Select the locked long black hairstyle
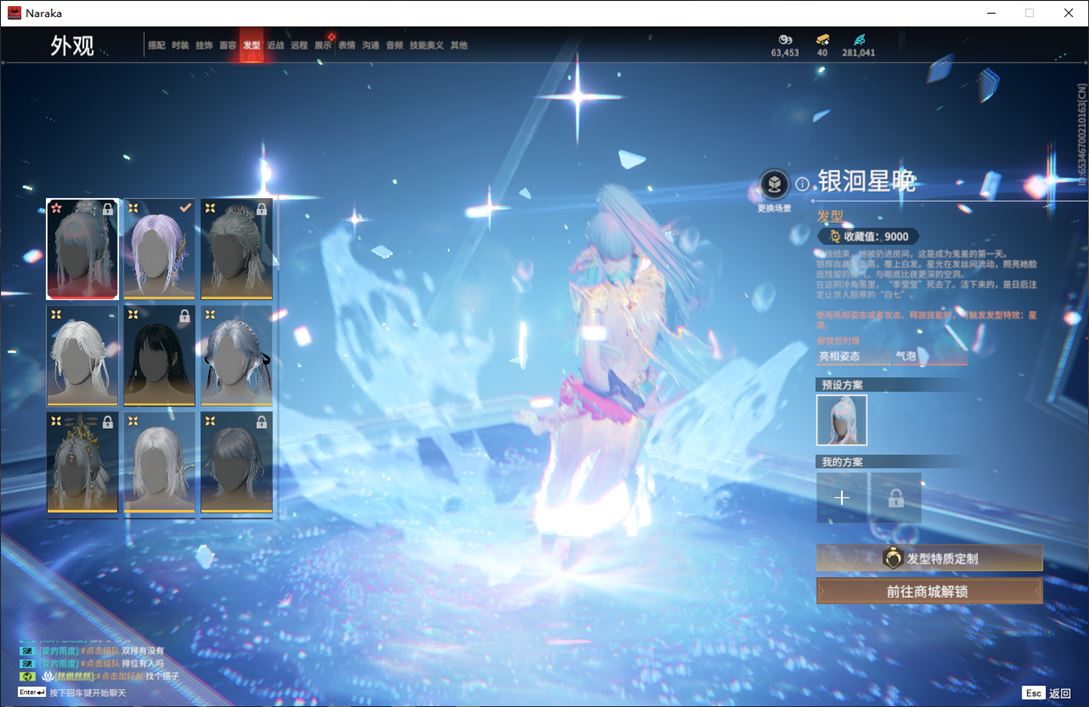Viewport: 1089px width, 707px height. point(159,356)
